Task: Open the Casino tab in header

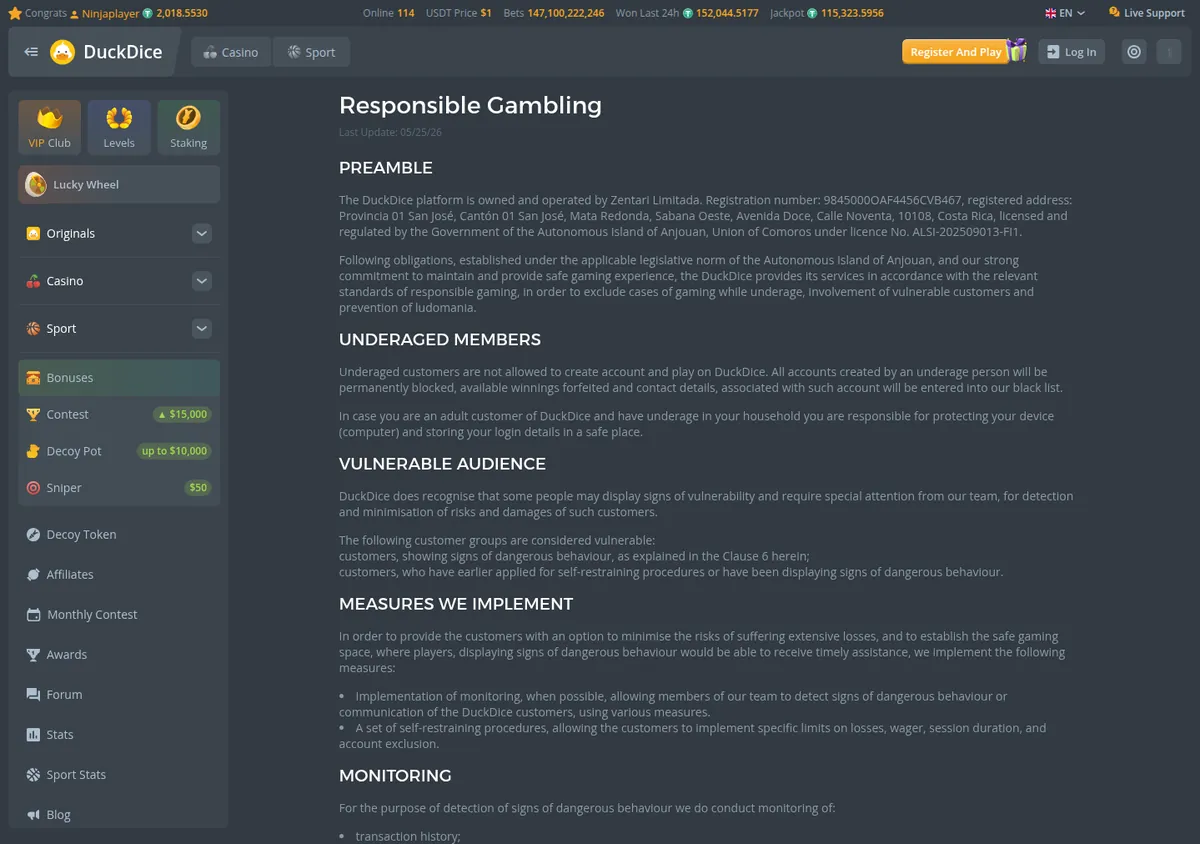Action: pyautogui.click(x=231, y=52)
